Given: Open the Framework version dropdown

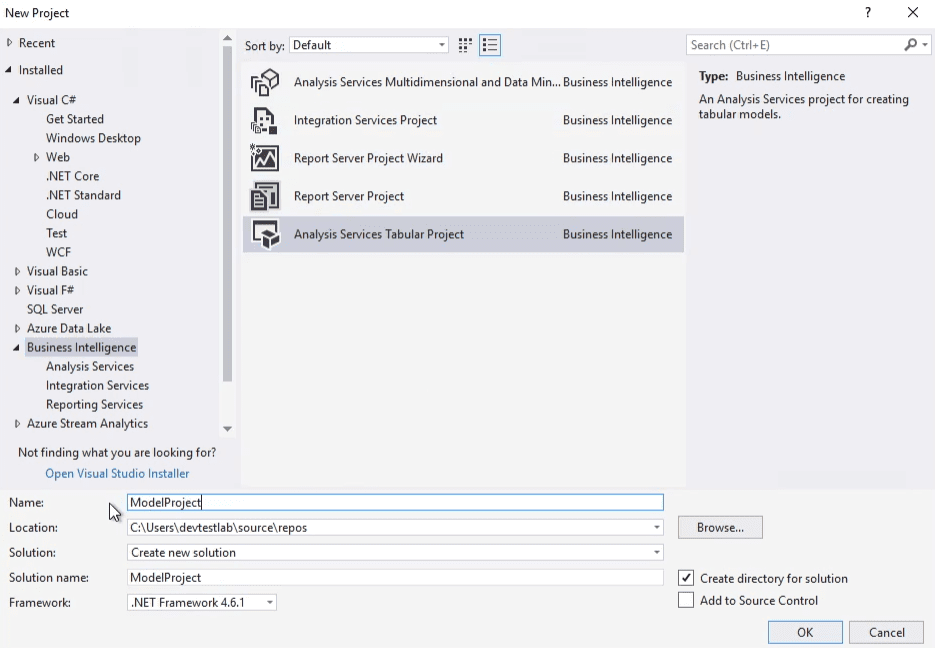Looking at the screenshot, I should [270, 602].
